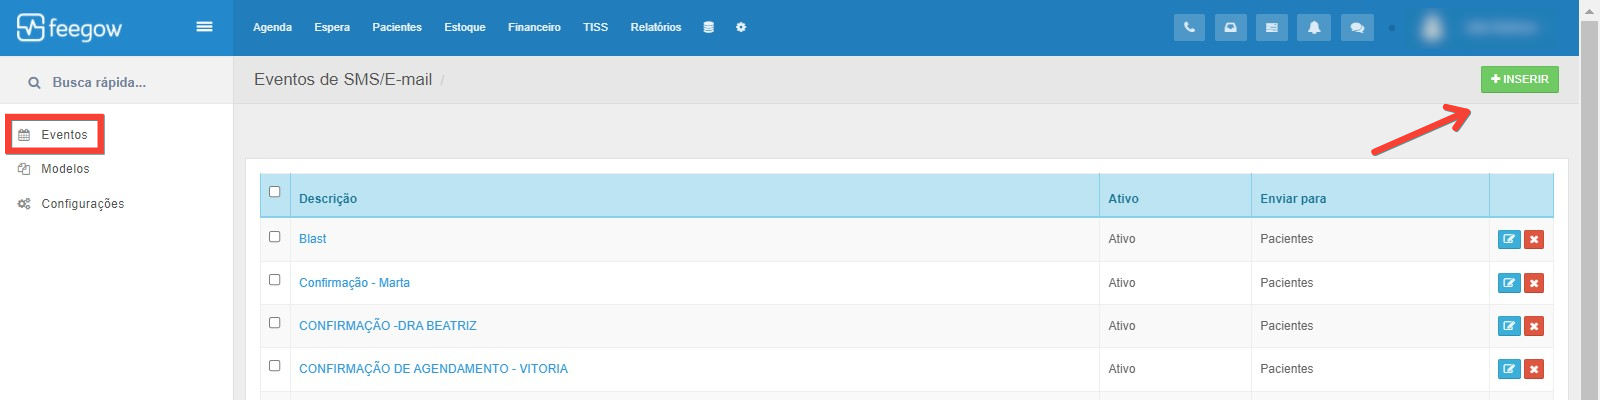Click the green INSERIR button
The image size is (1600, 400).
pyautogui.click(x=1520, y=79)
